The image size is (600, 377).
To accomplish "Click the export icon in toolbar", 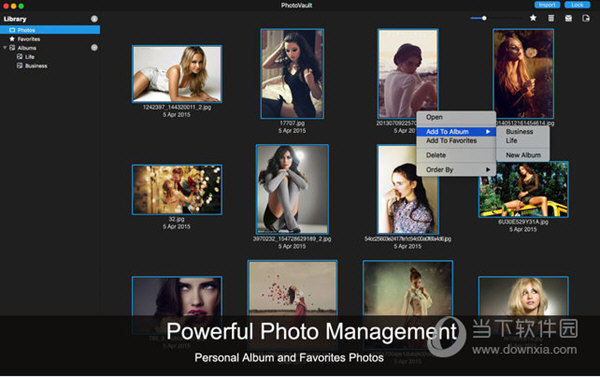I will coord(586,18).
